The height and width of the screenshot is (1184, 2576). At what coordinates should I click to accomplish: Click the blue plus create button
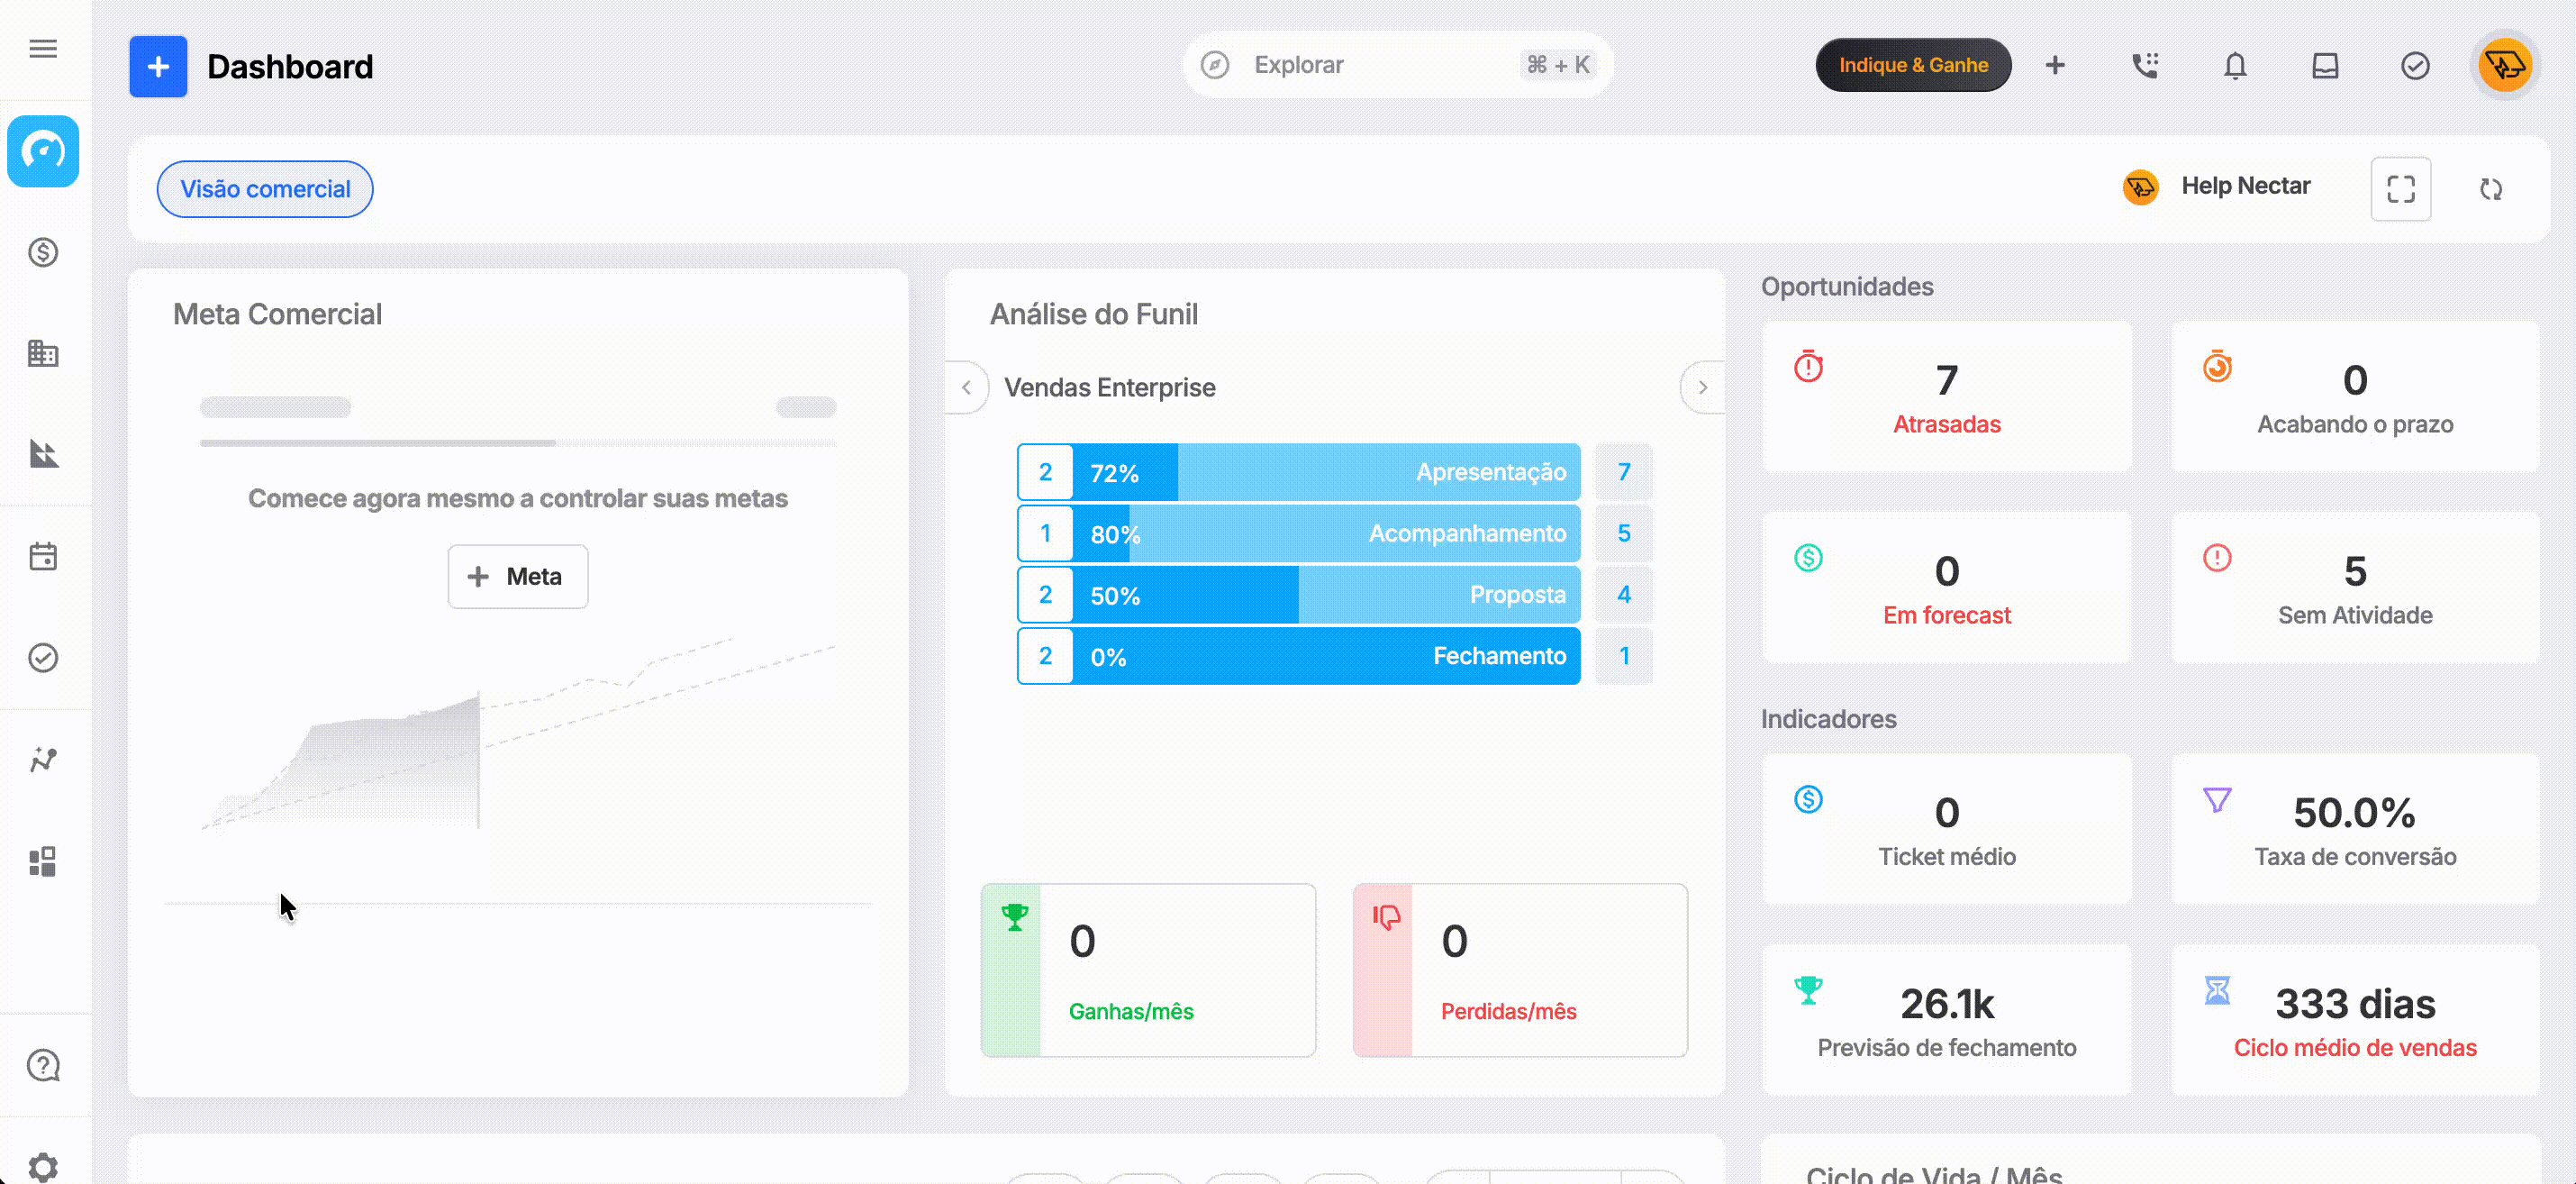158,67
